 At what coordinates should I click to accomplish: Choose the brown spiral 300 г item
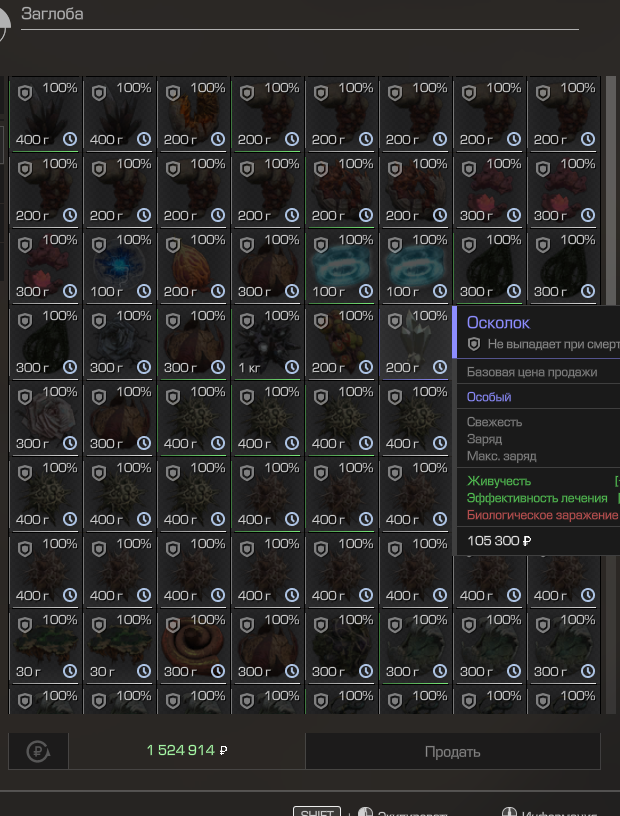click(194, 646)
